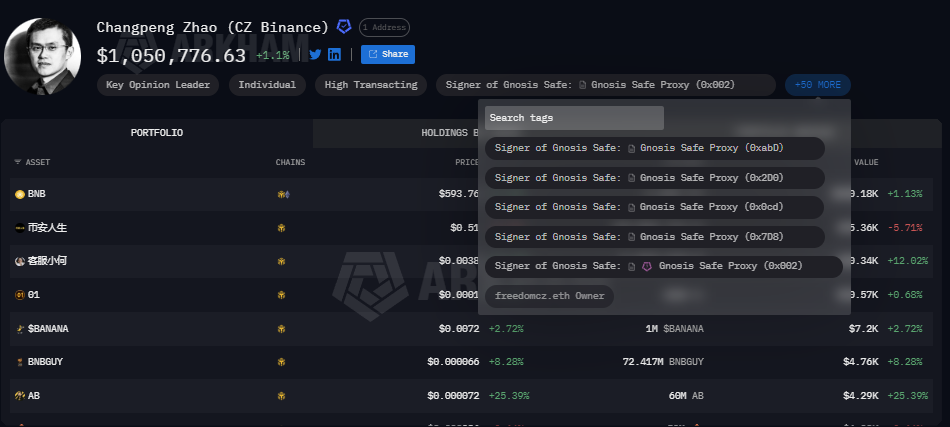Click the $7.2K $BANANA value
The image size is (950, 427).
863,329
